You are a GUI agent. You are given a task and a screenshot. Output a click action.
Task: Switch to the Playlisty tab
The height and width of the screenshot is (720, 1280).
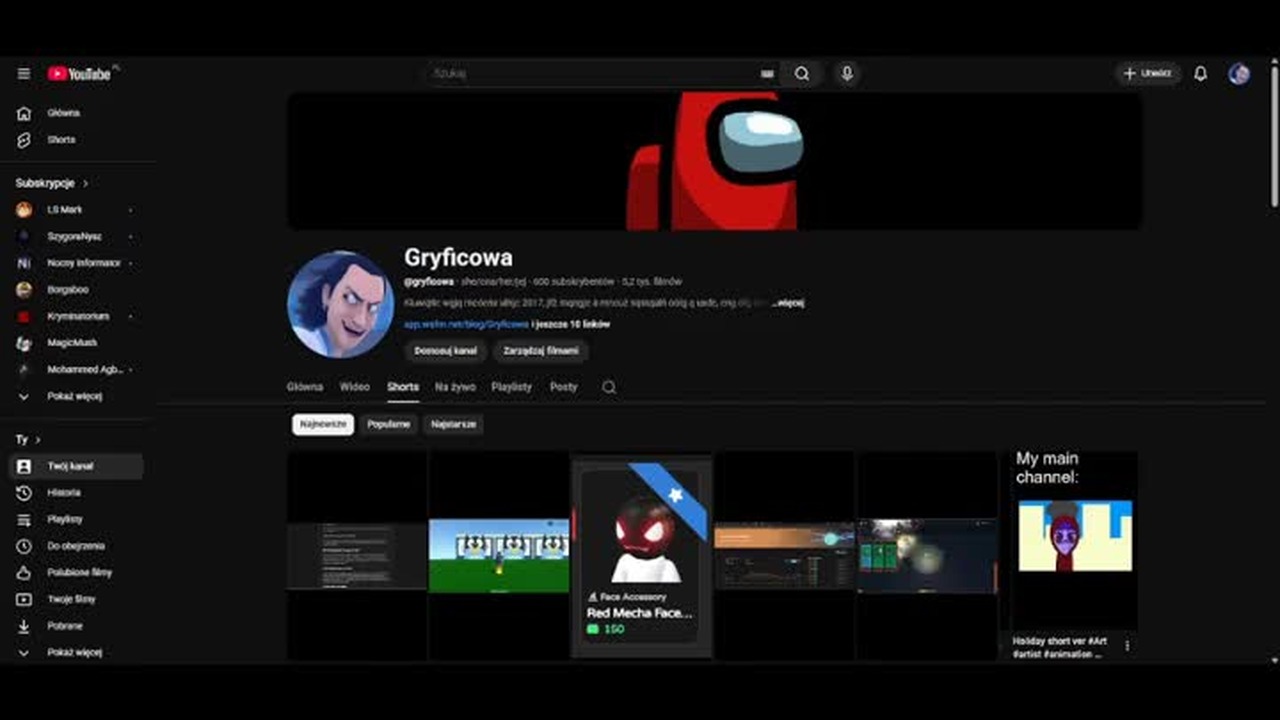click(x=511, y=387)
